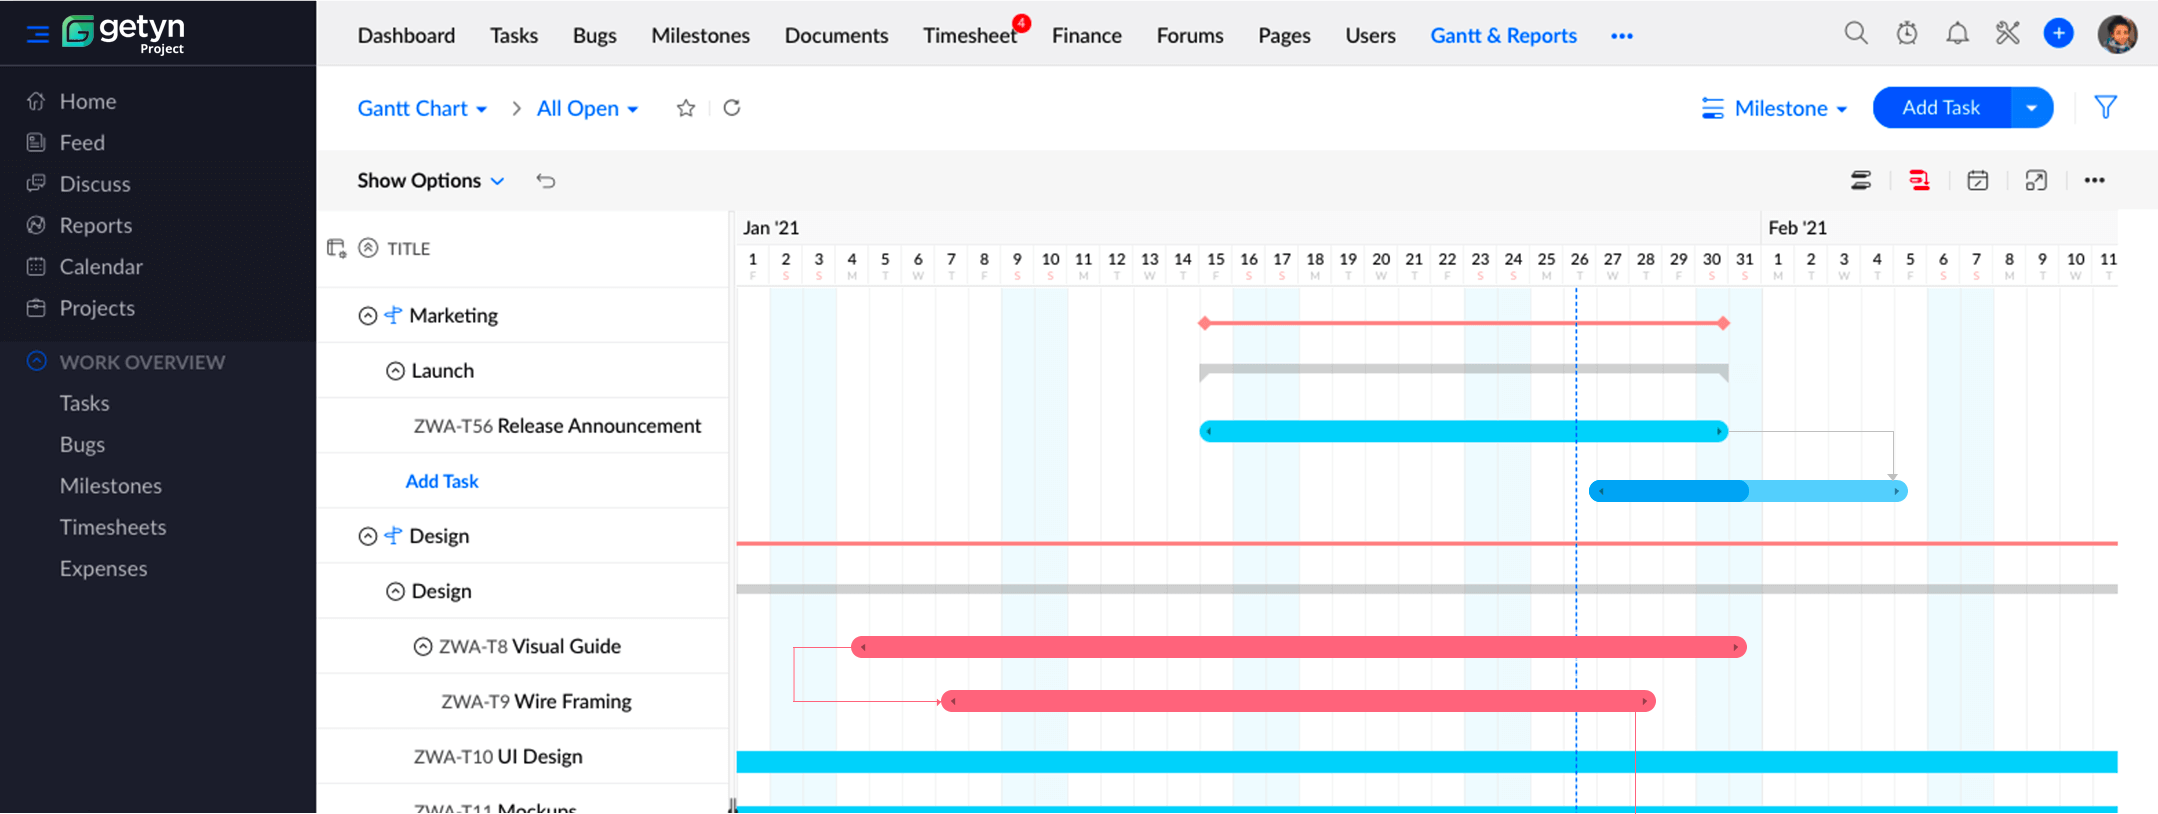Collapse the ZWA-T8 Visual Guide task
This screenshot has width=2158, height=814.
click(423, 647)
